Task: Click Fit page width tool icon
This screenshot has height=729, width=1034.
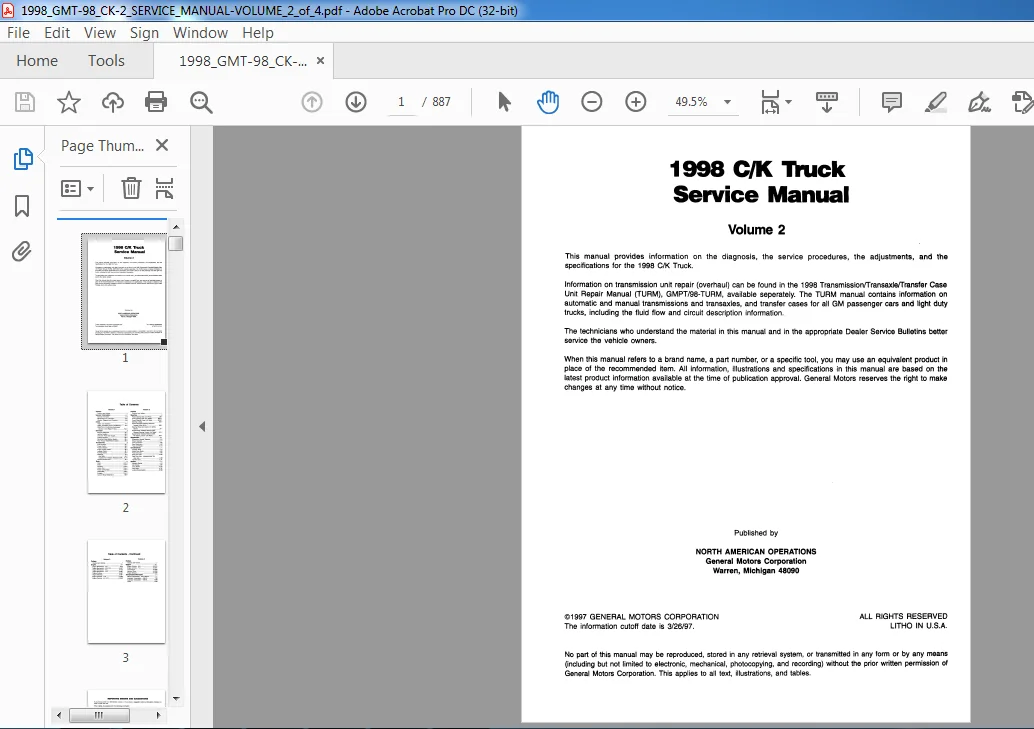Action: point(770,102)
